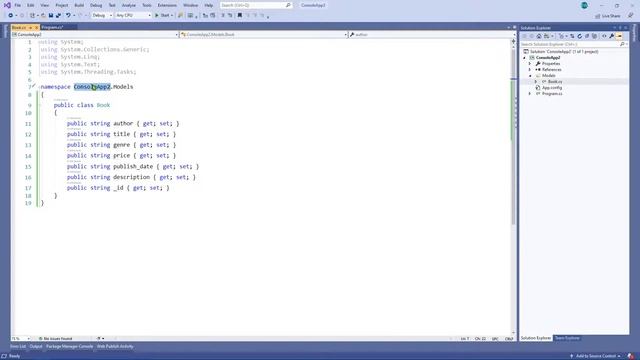Click the Open File toolbar icon

click(43, 16)
